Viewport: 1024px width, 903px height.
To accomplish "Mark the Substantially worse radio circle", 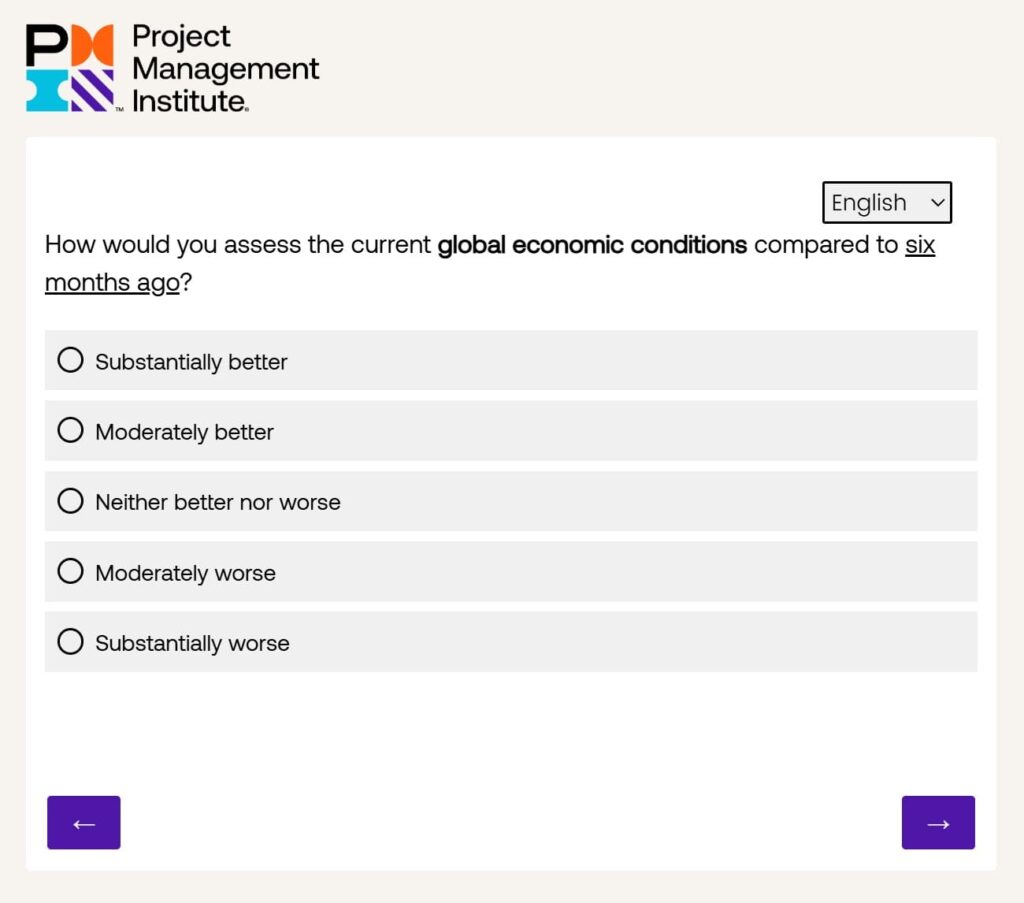I will 70,642.
